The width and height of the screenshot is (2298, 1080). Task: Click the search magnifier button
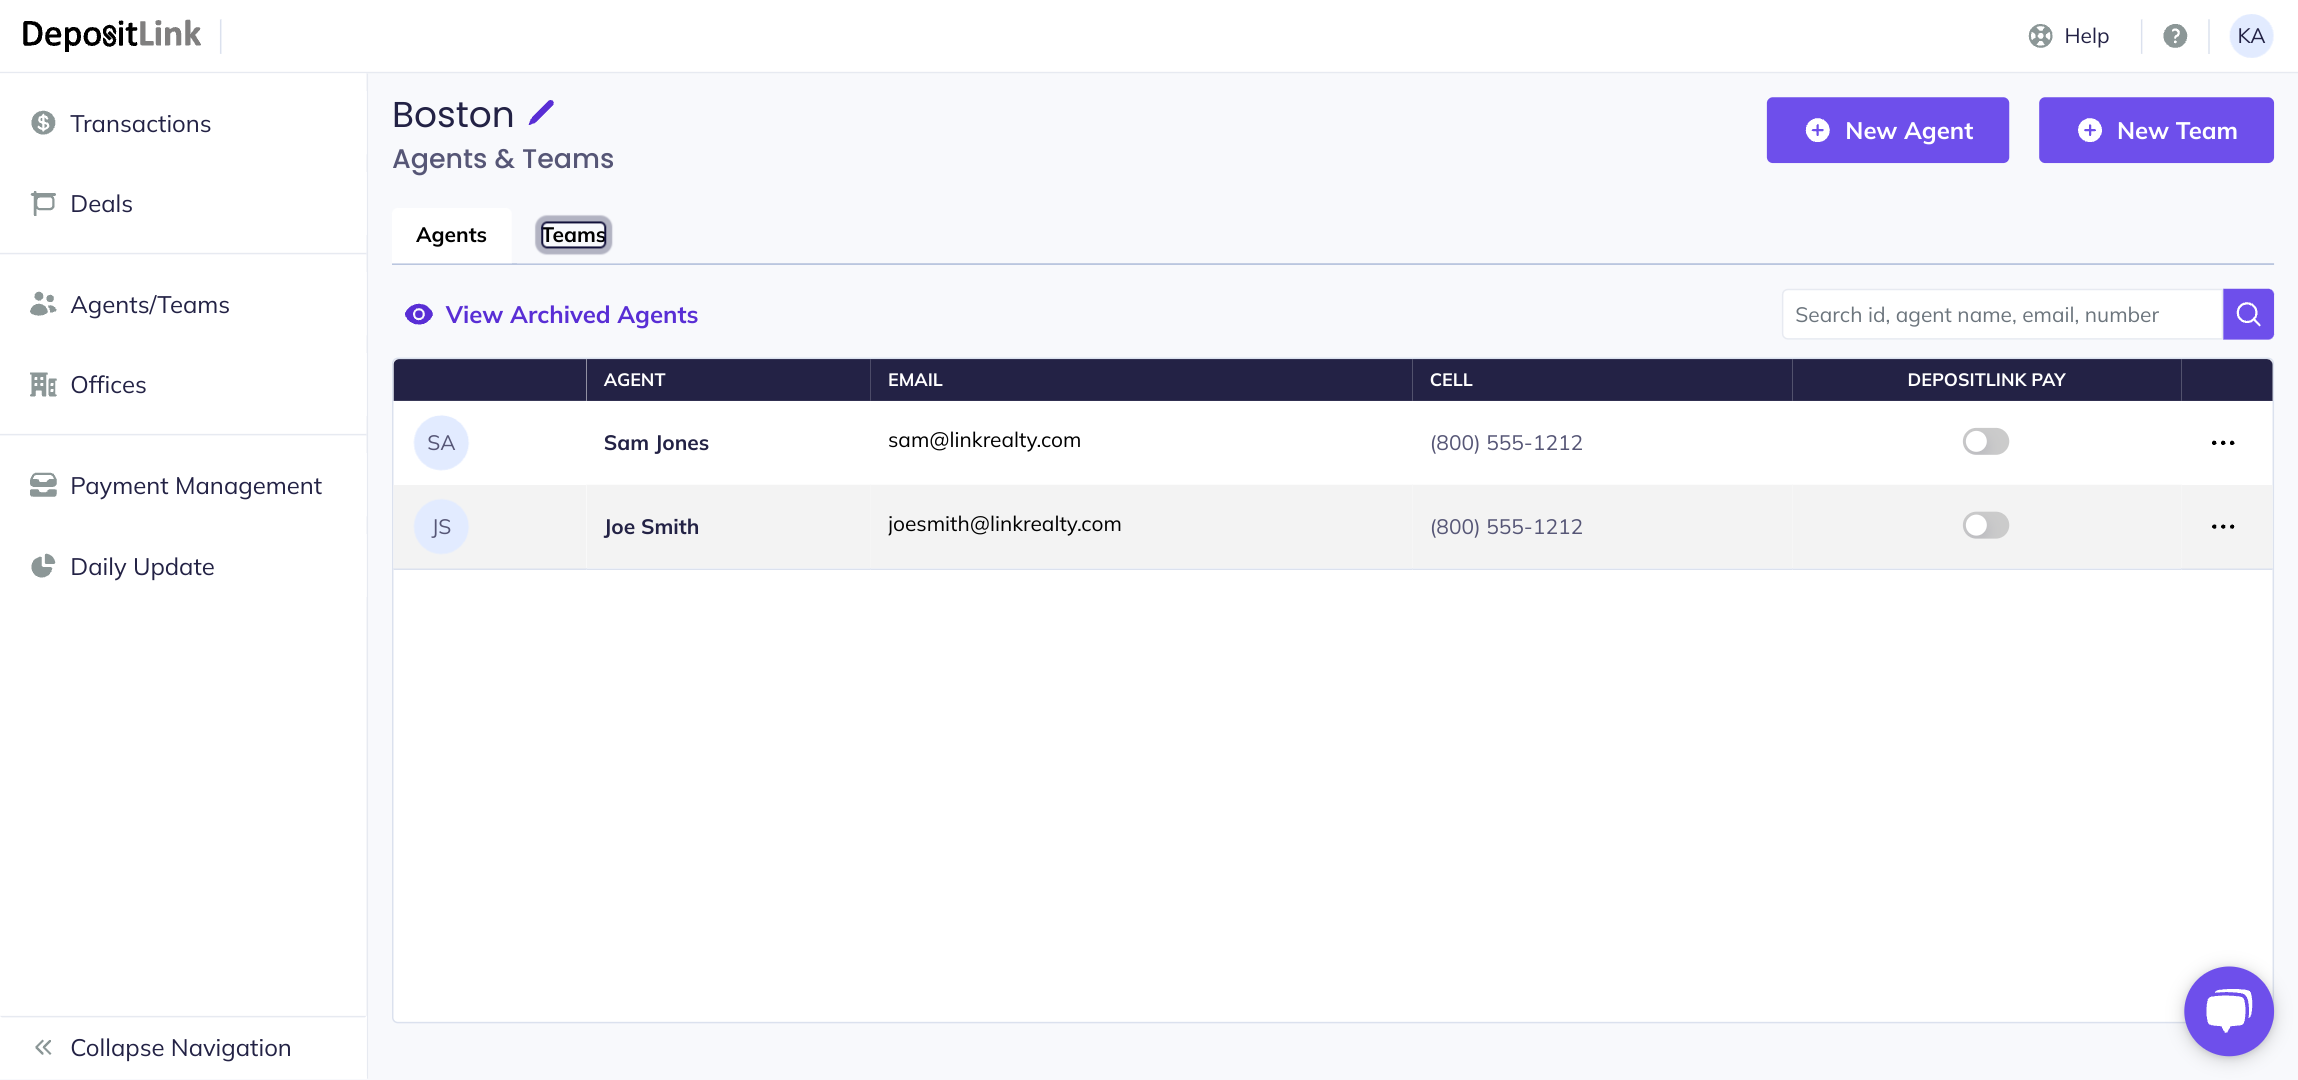pos(2248,314)
